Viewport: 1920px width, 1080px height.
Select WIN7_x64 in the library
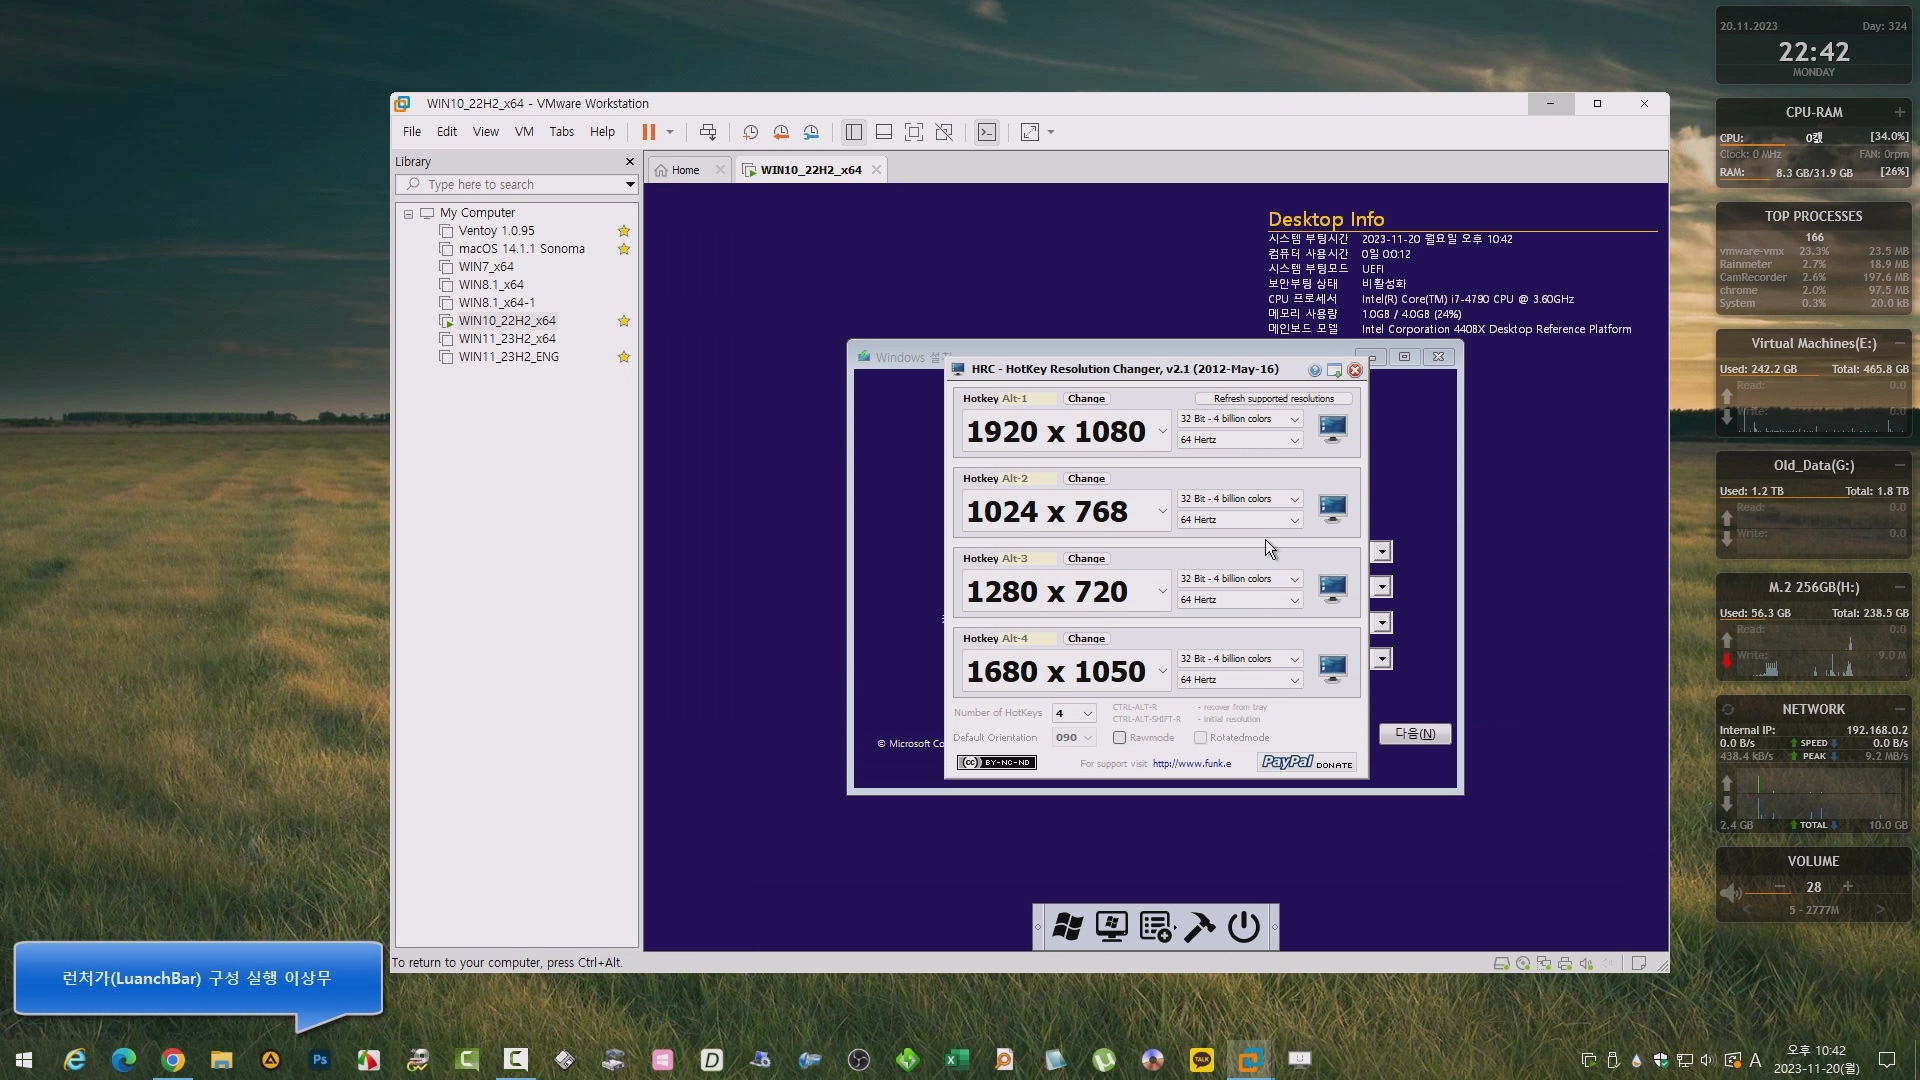tap(486, 267)
